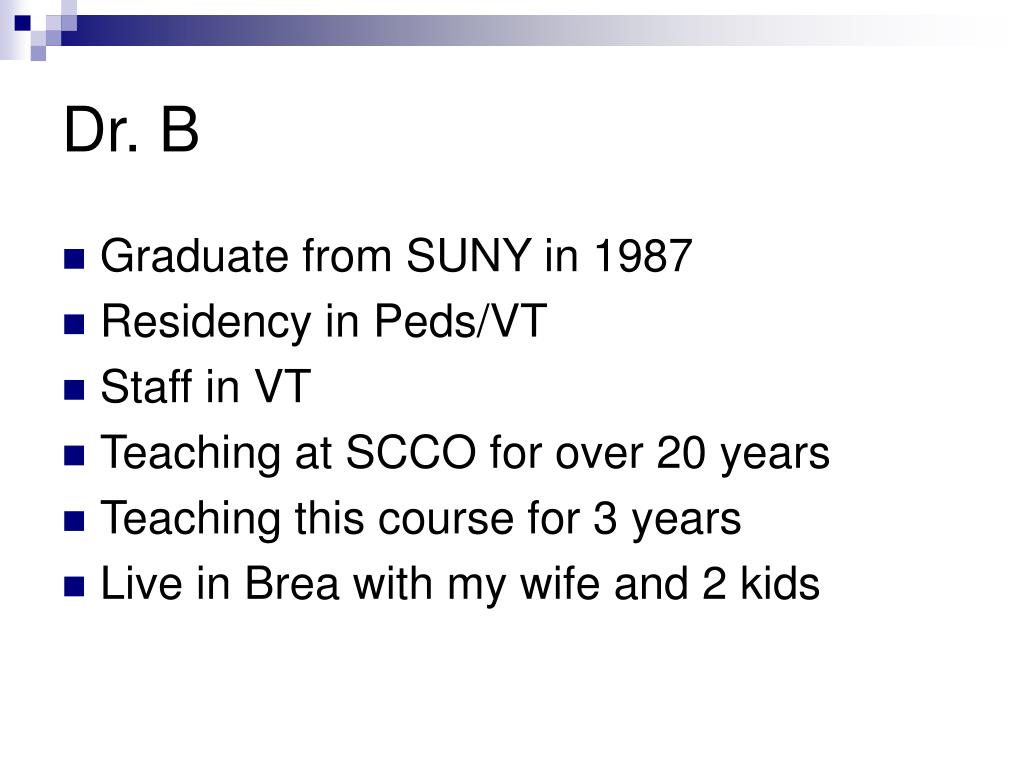Click the Teaching at SCCO for over 20 years line

[x=465, y=453]
